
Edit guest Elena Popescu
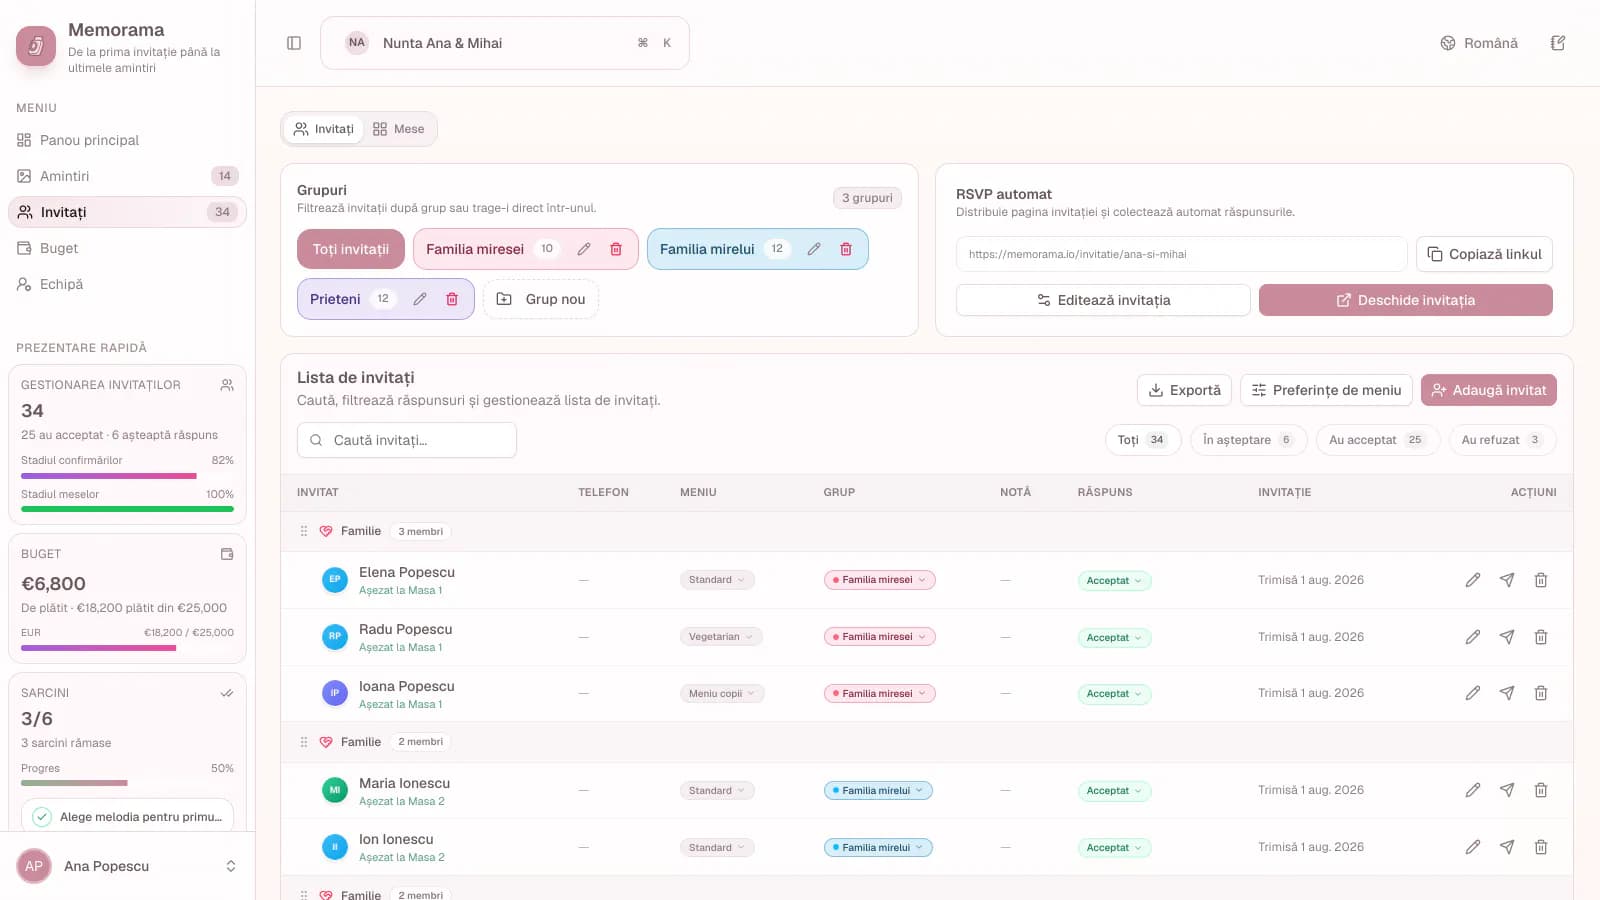(1473, 580)
